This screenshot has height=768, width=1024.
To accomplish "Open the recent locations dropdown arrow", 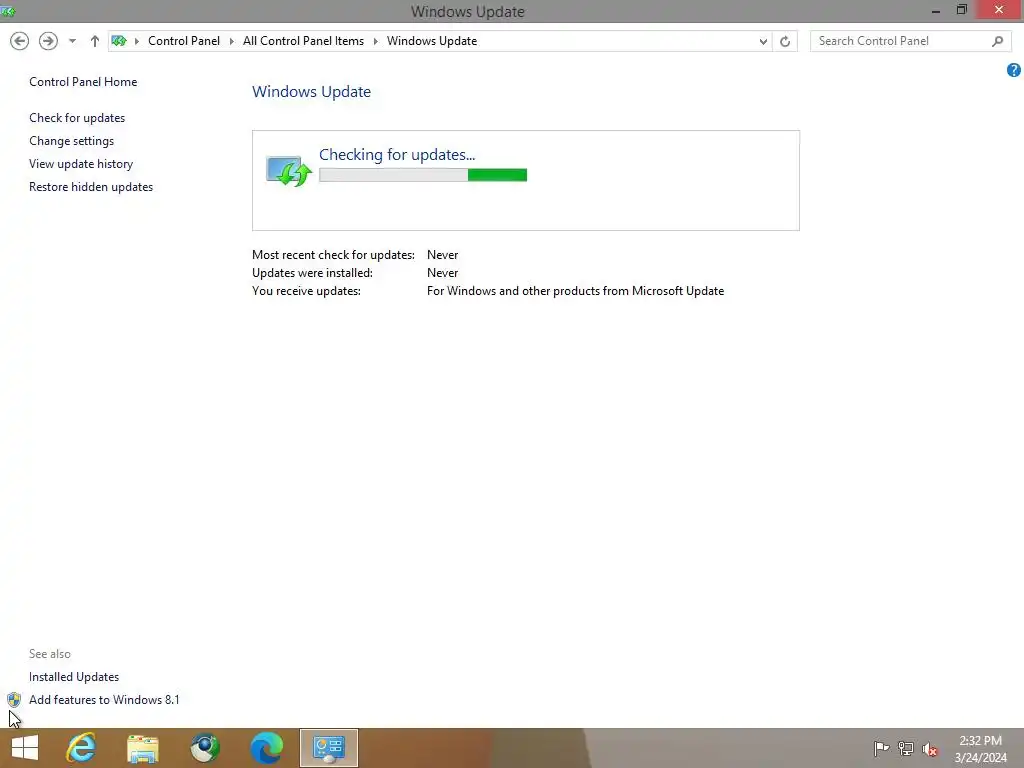I will (x=72, y=41).
